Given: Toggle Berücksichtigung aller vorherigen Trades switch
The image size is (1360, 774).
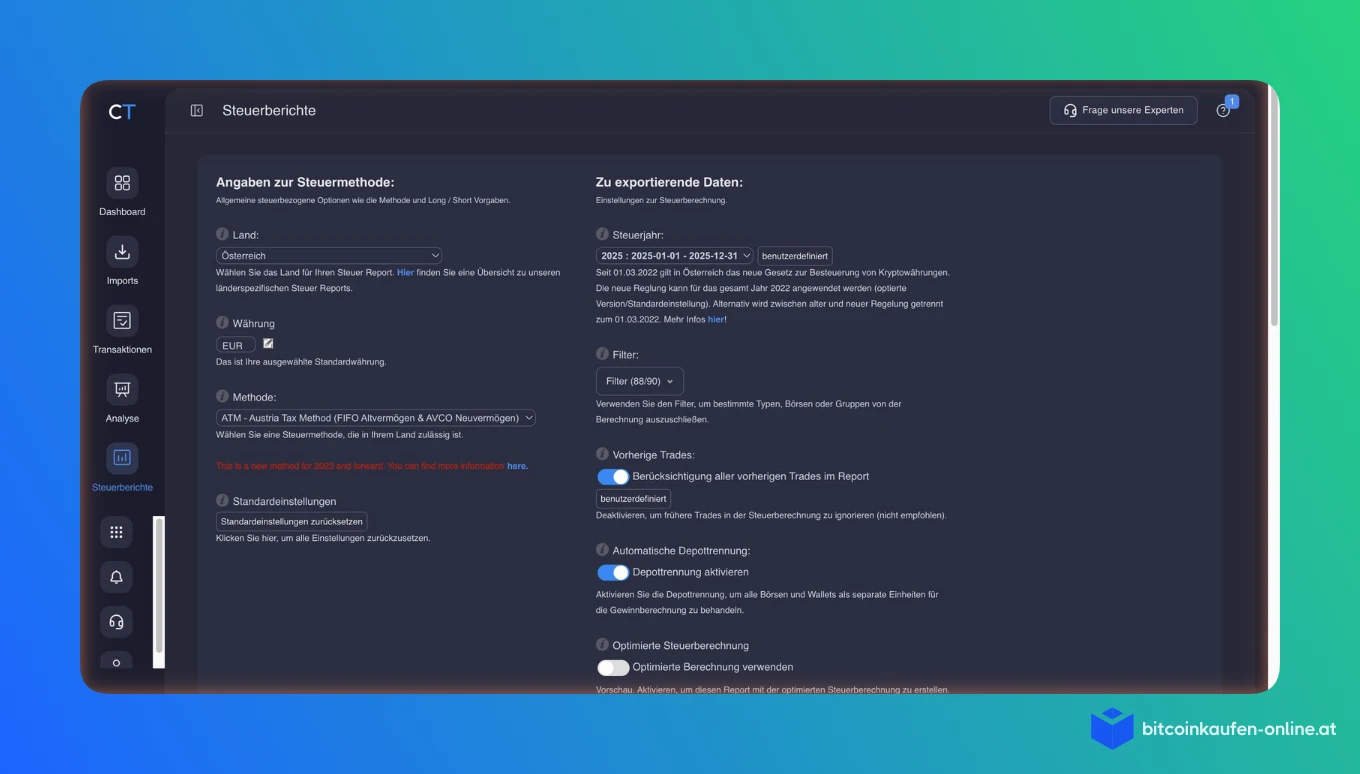Looking at the screenshot, I should pyautogui.click(x=613, y=477).
